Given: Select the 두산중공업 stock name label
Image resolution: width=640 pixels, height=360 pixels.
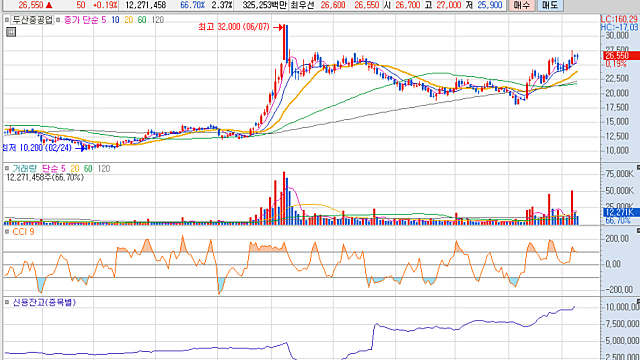Looking at the screenshot, I should tap(32, 20).
